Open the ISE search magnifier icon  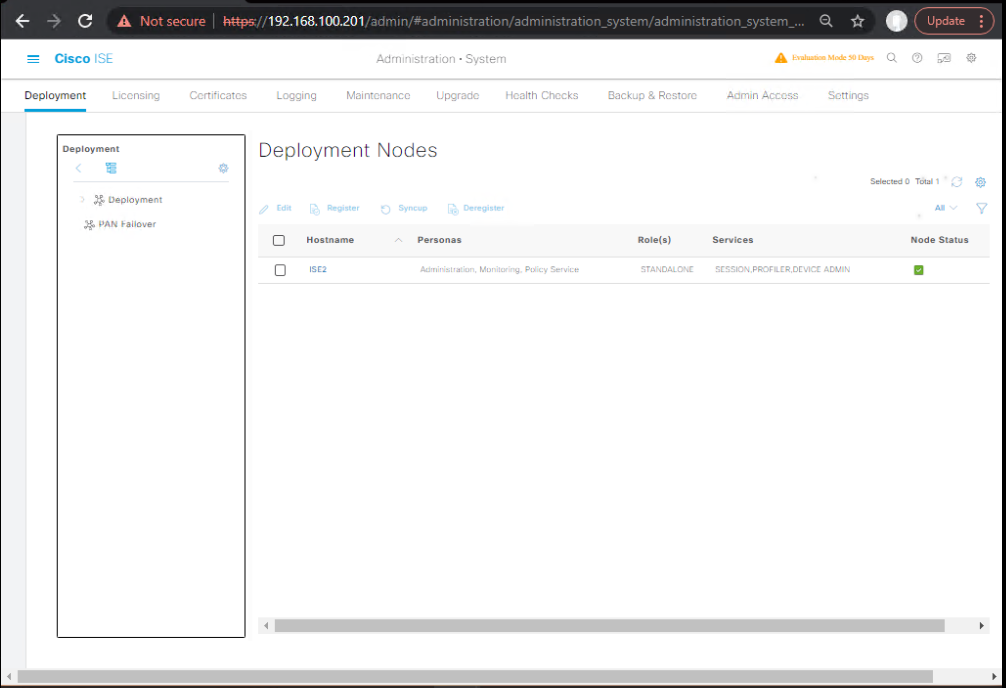pos(892,58)
